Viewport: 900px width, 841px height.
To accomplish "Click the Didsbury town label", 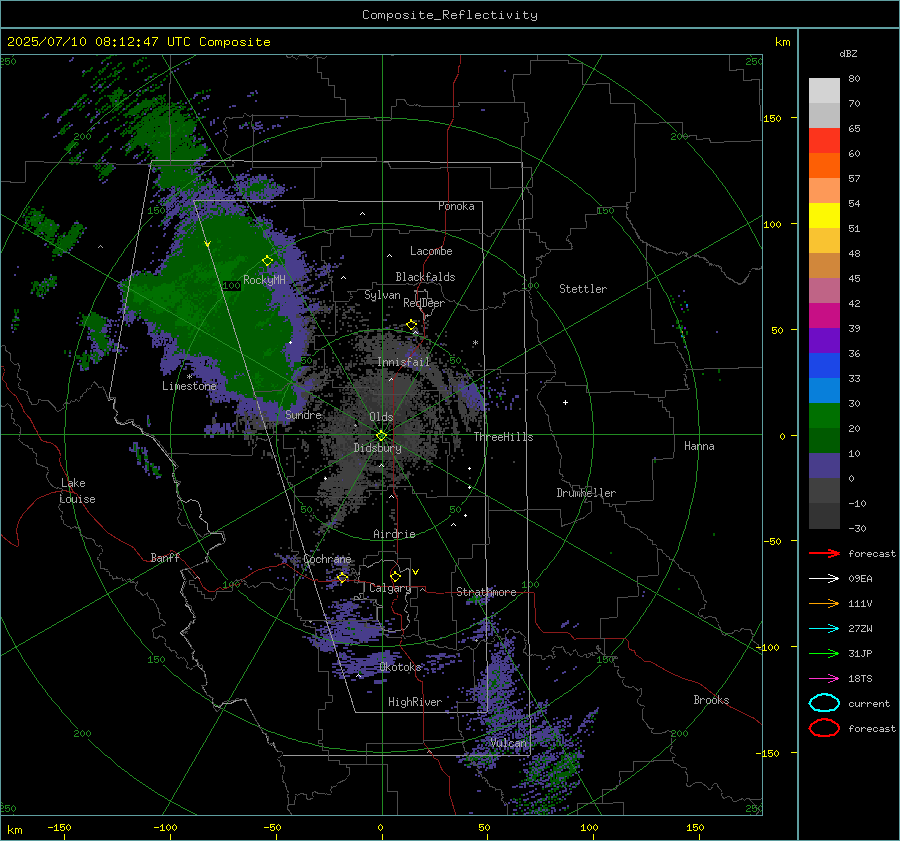I will click(377, 448).
